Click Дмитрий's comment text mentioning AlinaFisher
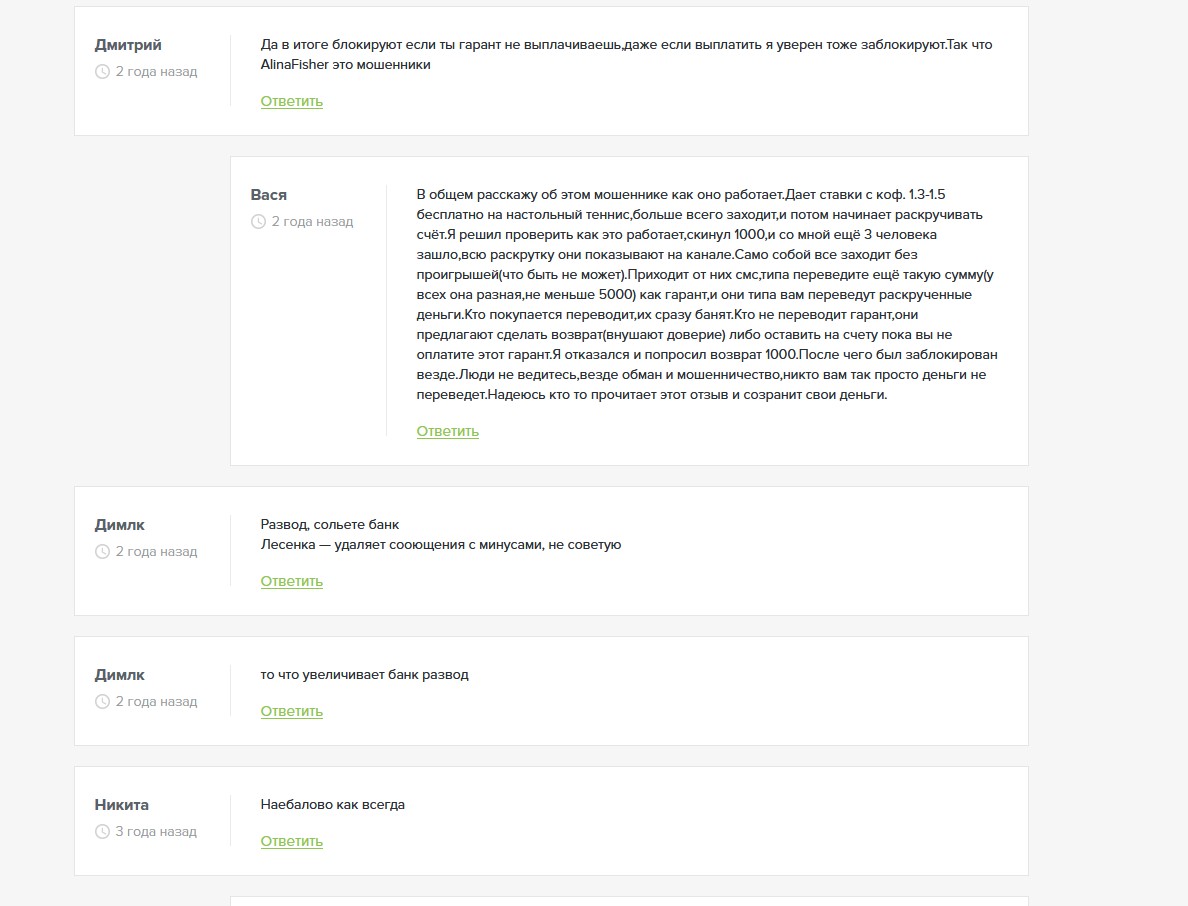 pyautogui.click(x=626, y=55)
